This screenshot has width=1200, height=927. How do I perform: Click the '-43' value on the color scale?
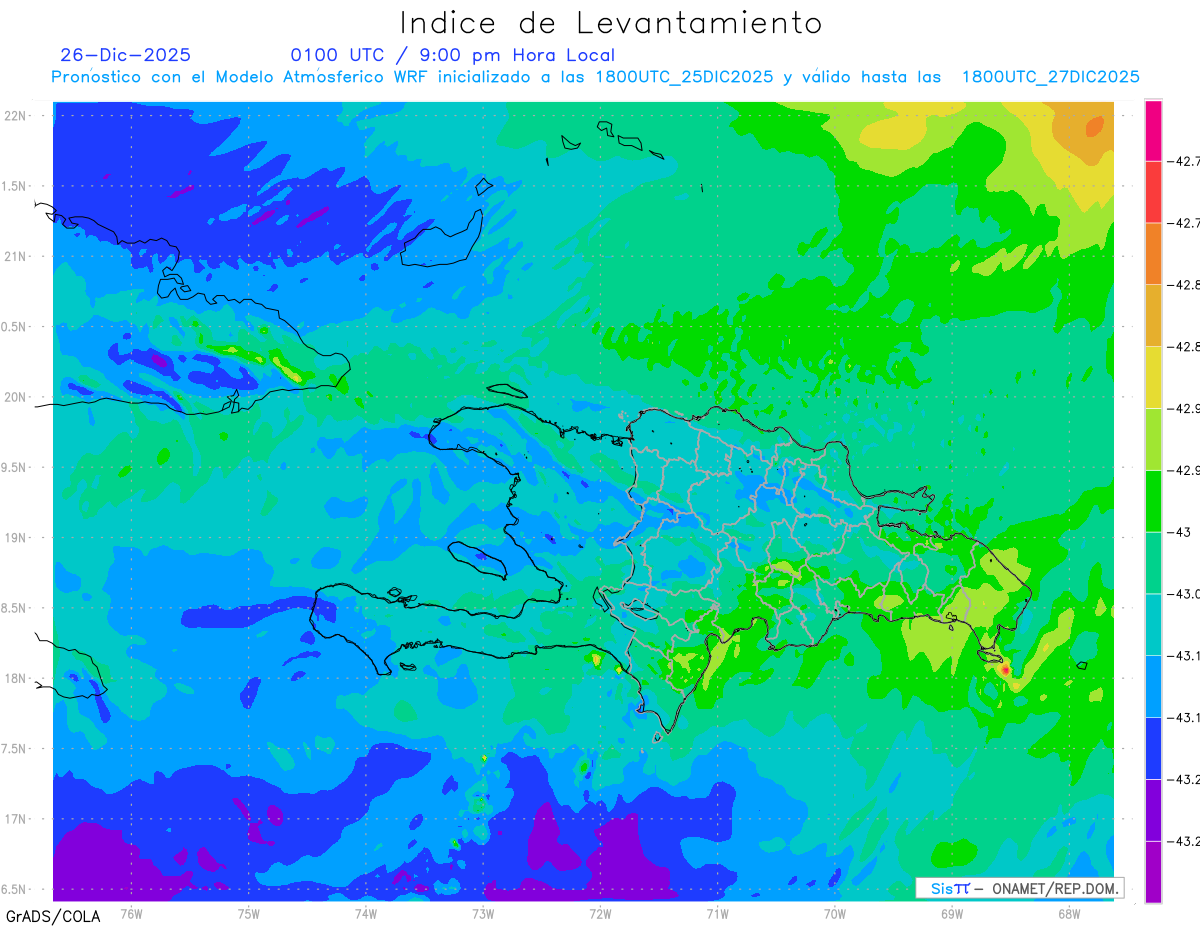point(1181,532)
